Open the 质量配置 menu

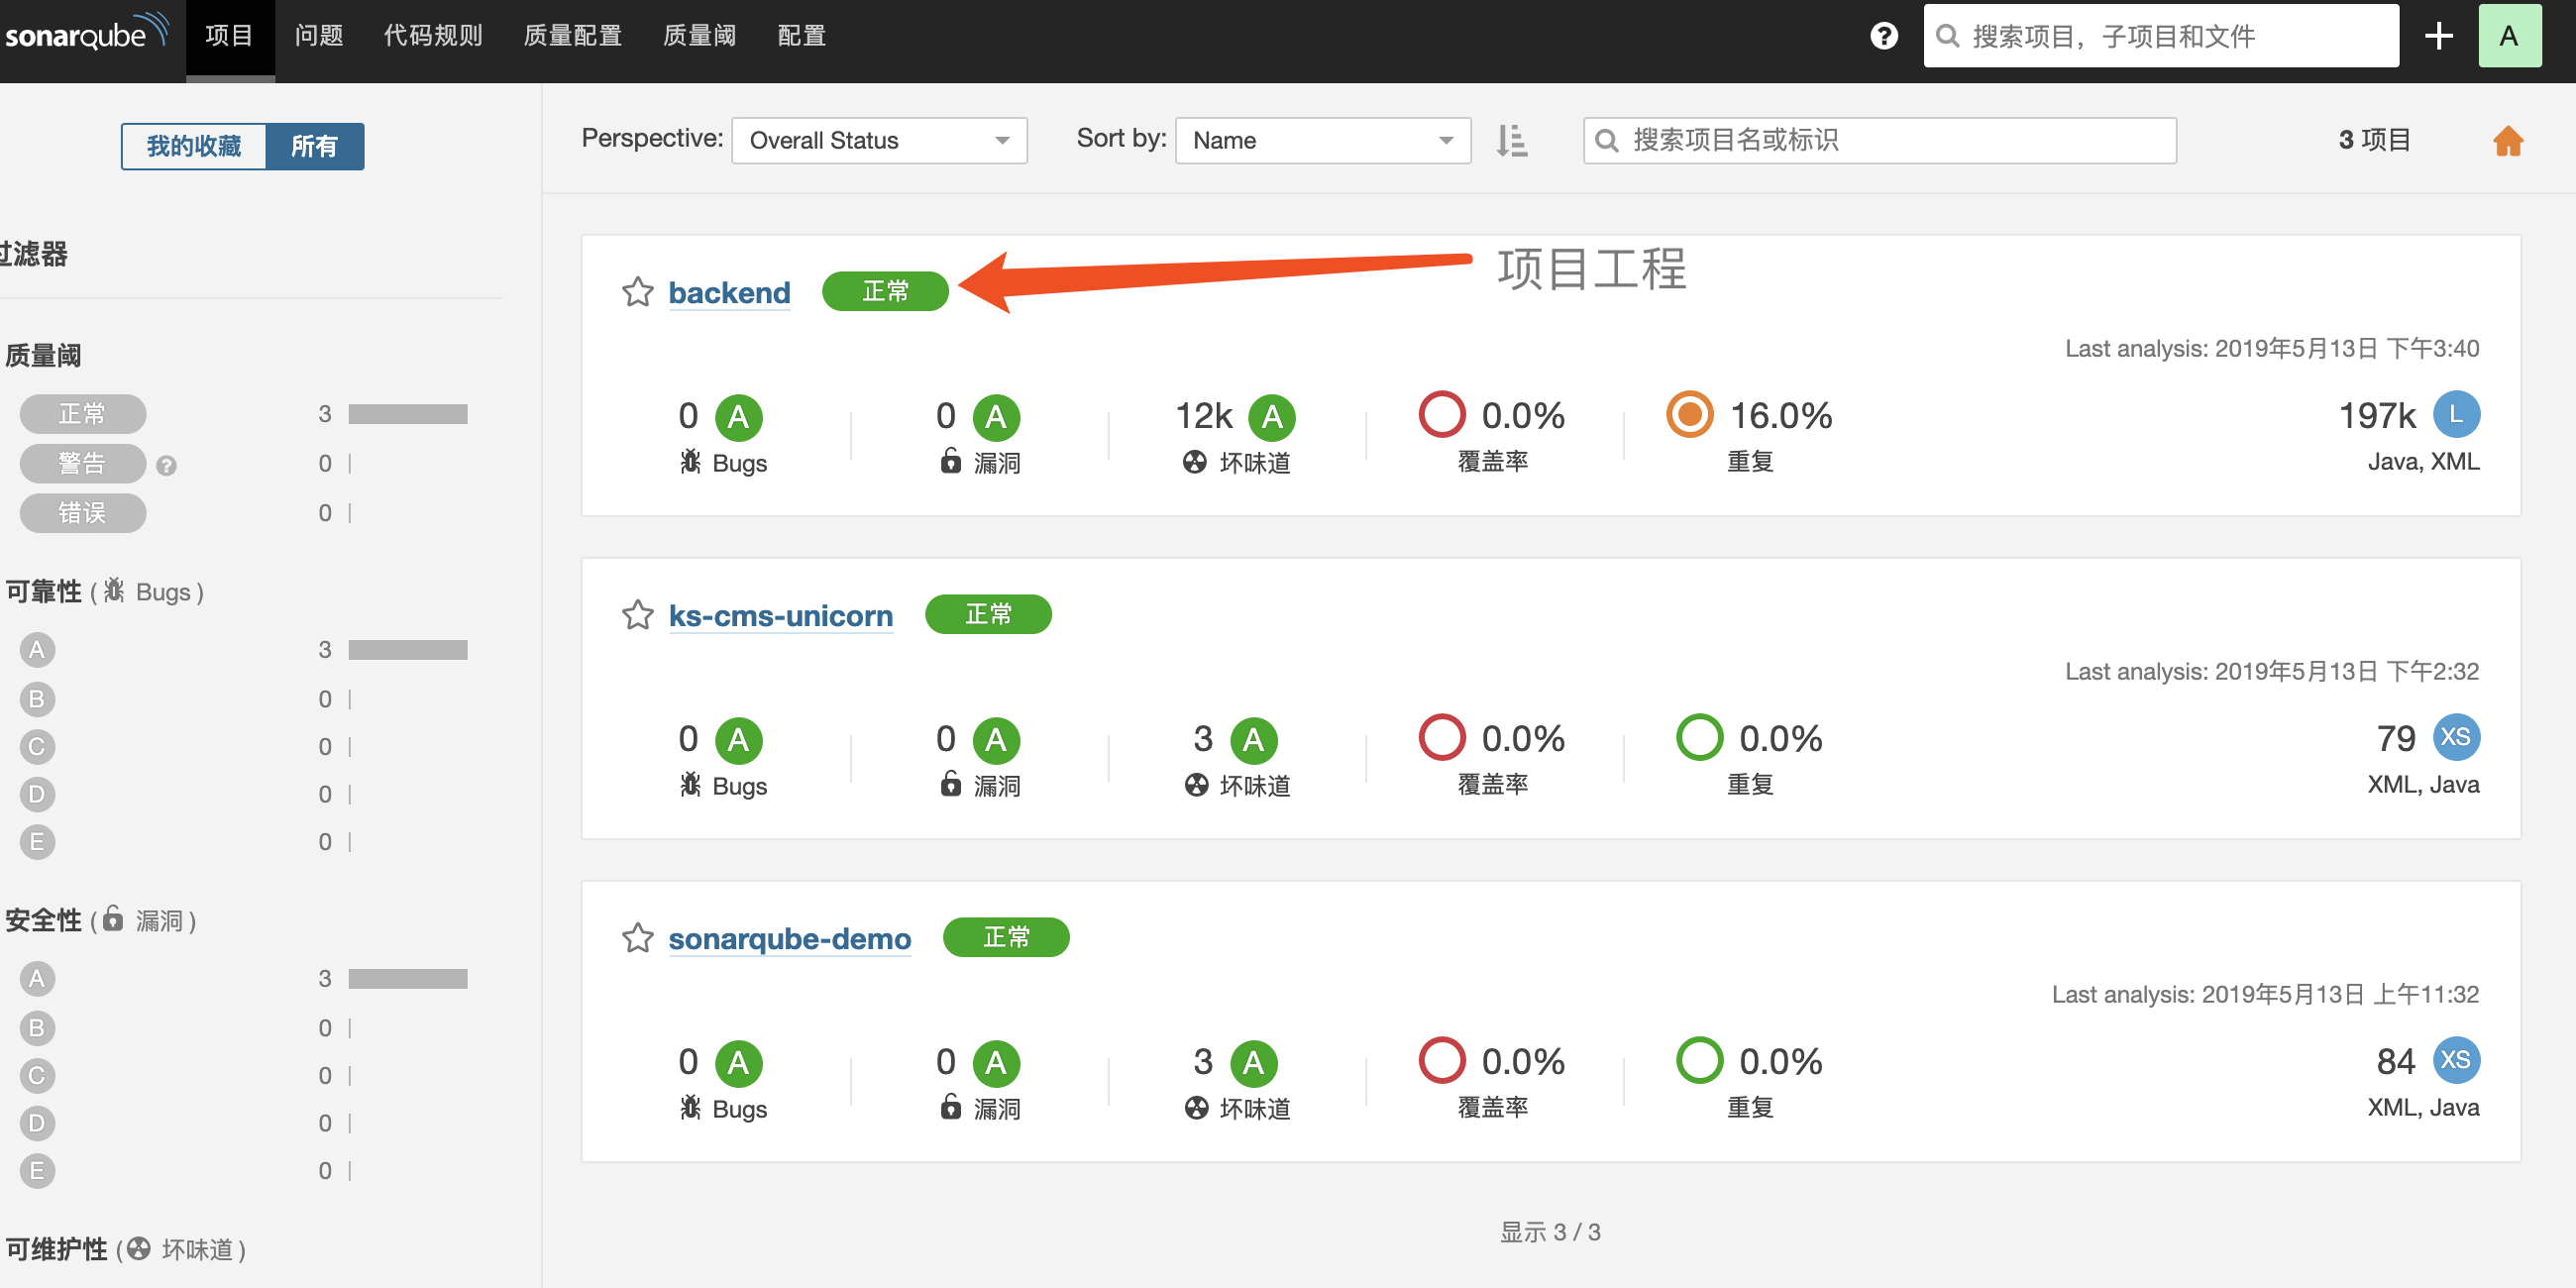[x=572, y=36]
